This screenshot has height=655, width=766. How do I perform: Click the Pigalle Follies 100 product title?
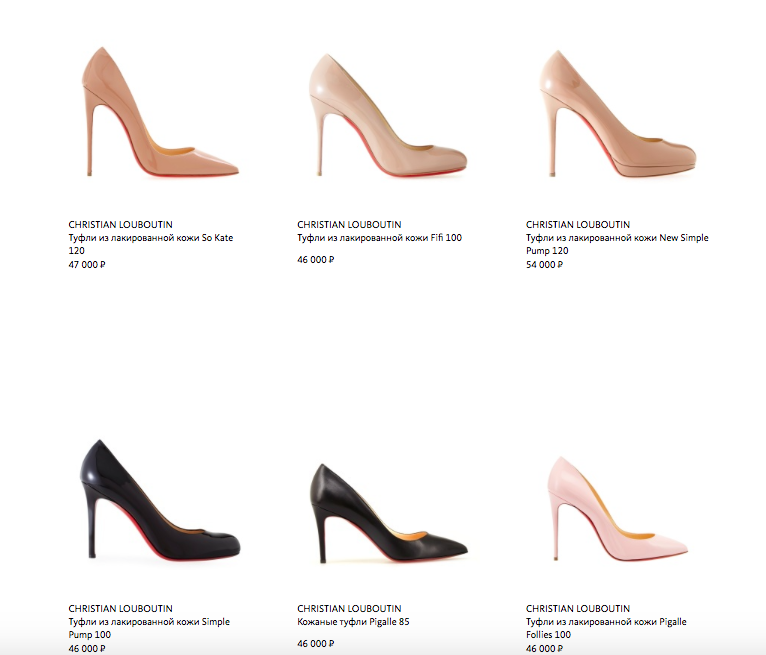pos(606,628)
